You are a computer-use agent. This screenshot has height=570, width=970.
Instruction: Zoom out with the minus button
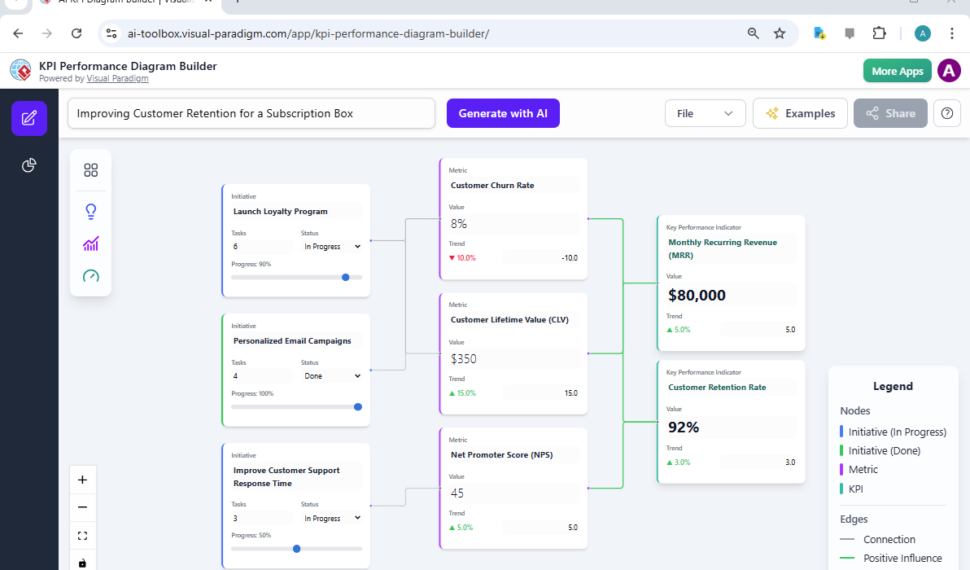pyautogui.click(x=83, y=507)
